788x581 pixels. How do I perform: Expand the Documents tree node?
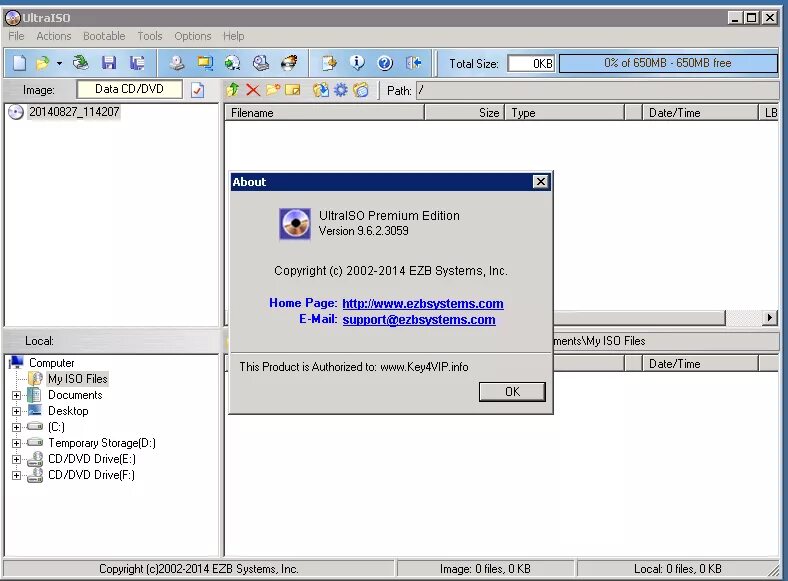pos(17,396)
